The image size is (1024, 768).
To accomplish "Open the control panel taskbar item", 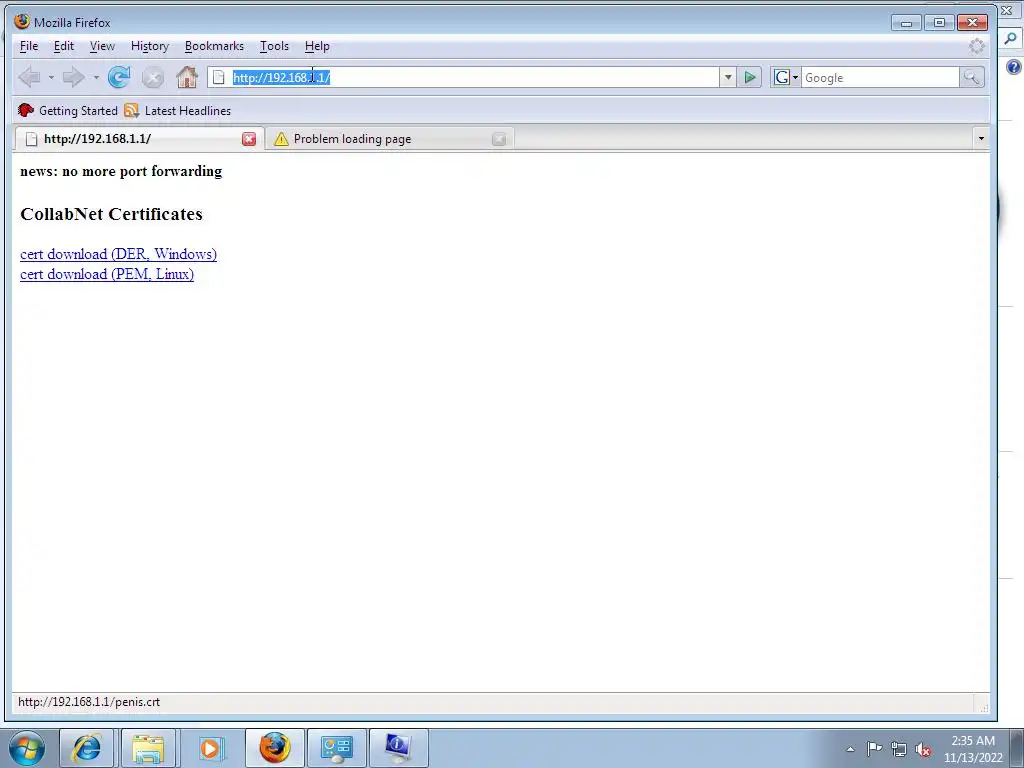I will click(x=337, y=748).
